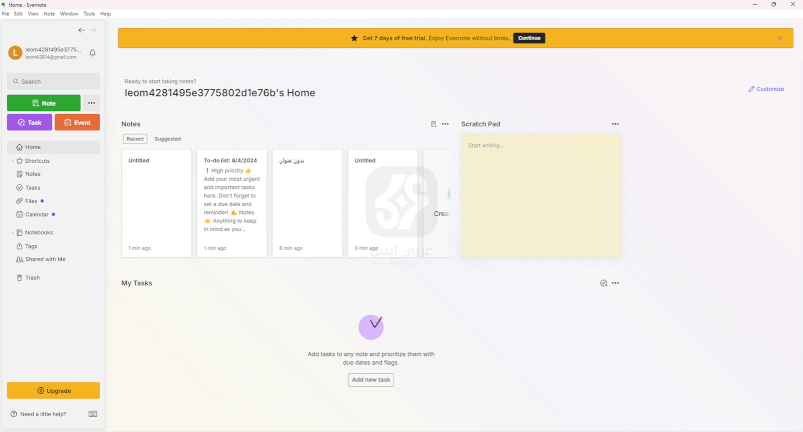Open more options next to Note button
Viewport: 803px width, 432px height.
92,103
